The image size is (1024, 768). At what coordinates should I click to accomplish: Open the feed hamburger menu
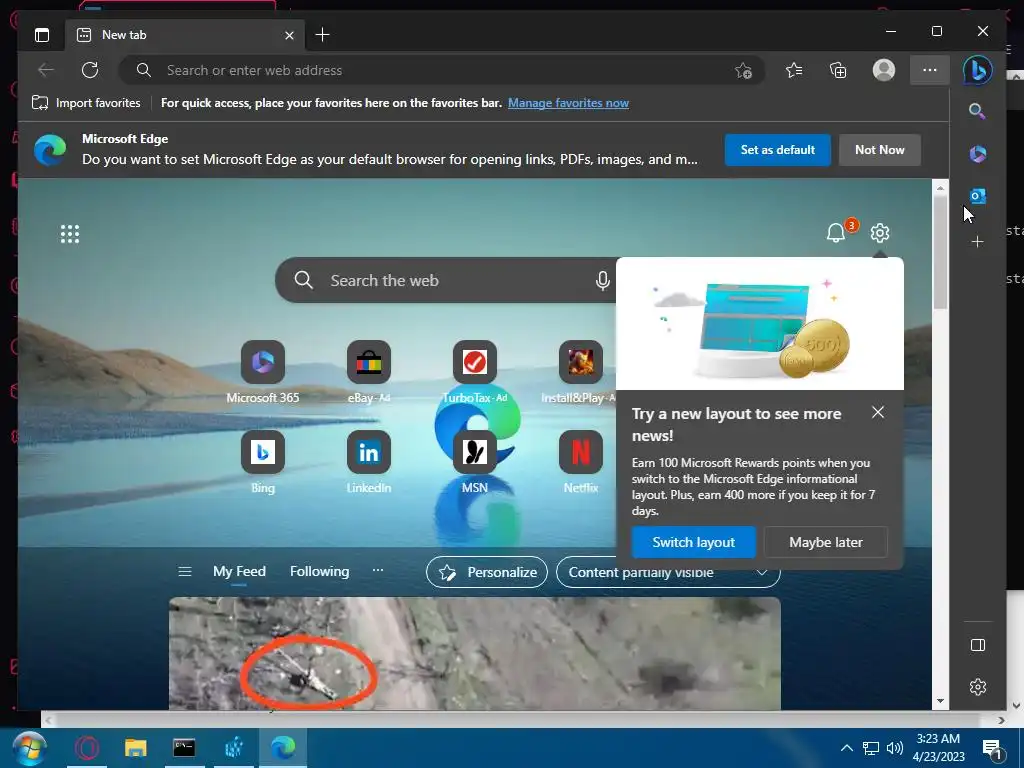click(x=185, y=571)
